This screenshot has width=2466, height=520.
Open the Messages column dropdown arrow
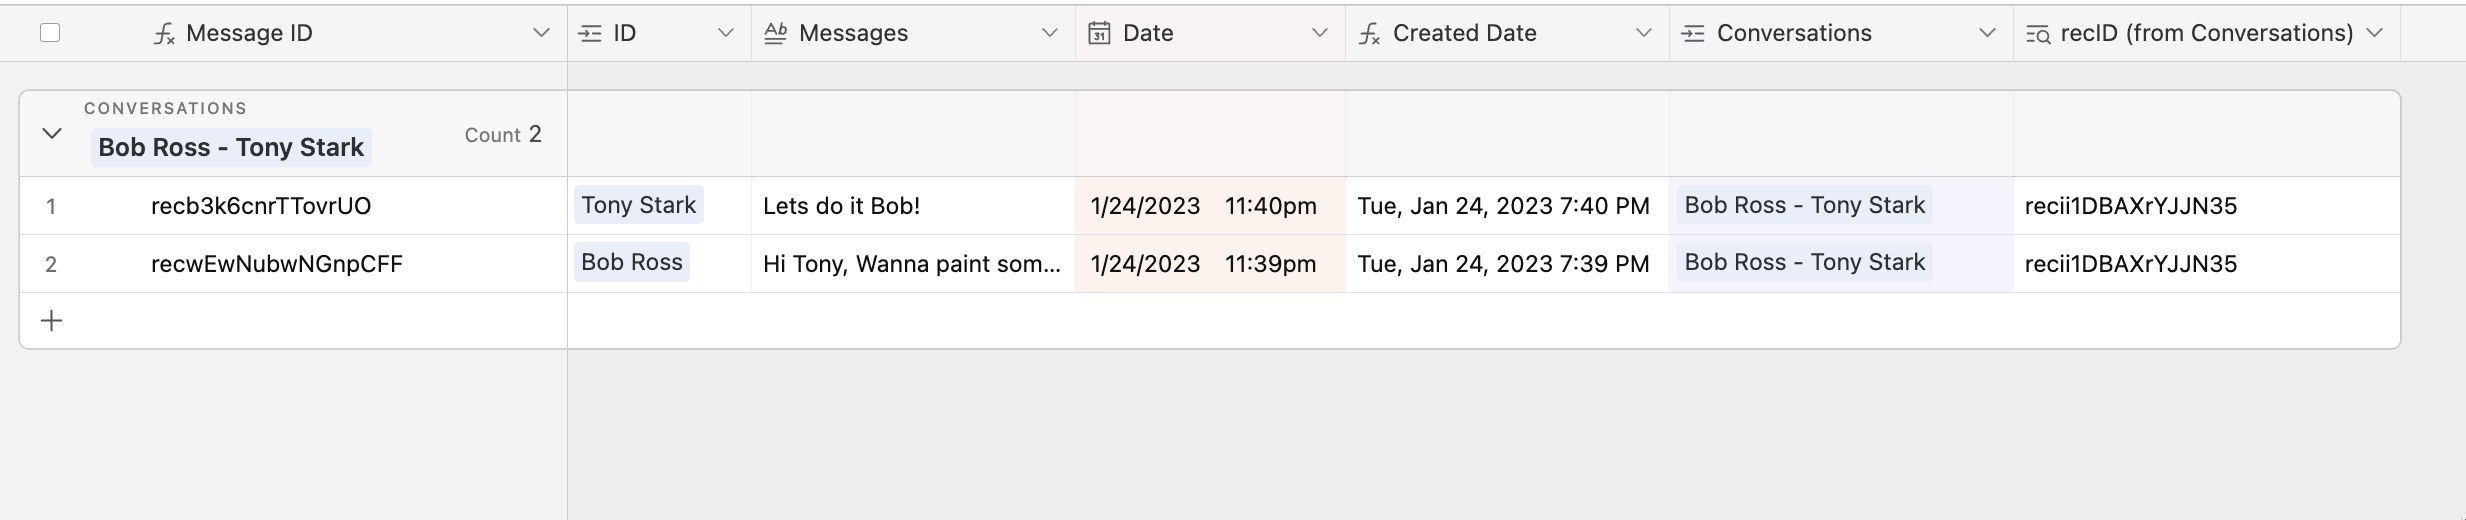(1049, 33)
